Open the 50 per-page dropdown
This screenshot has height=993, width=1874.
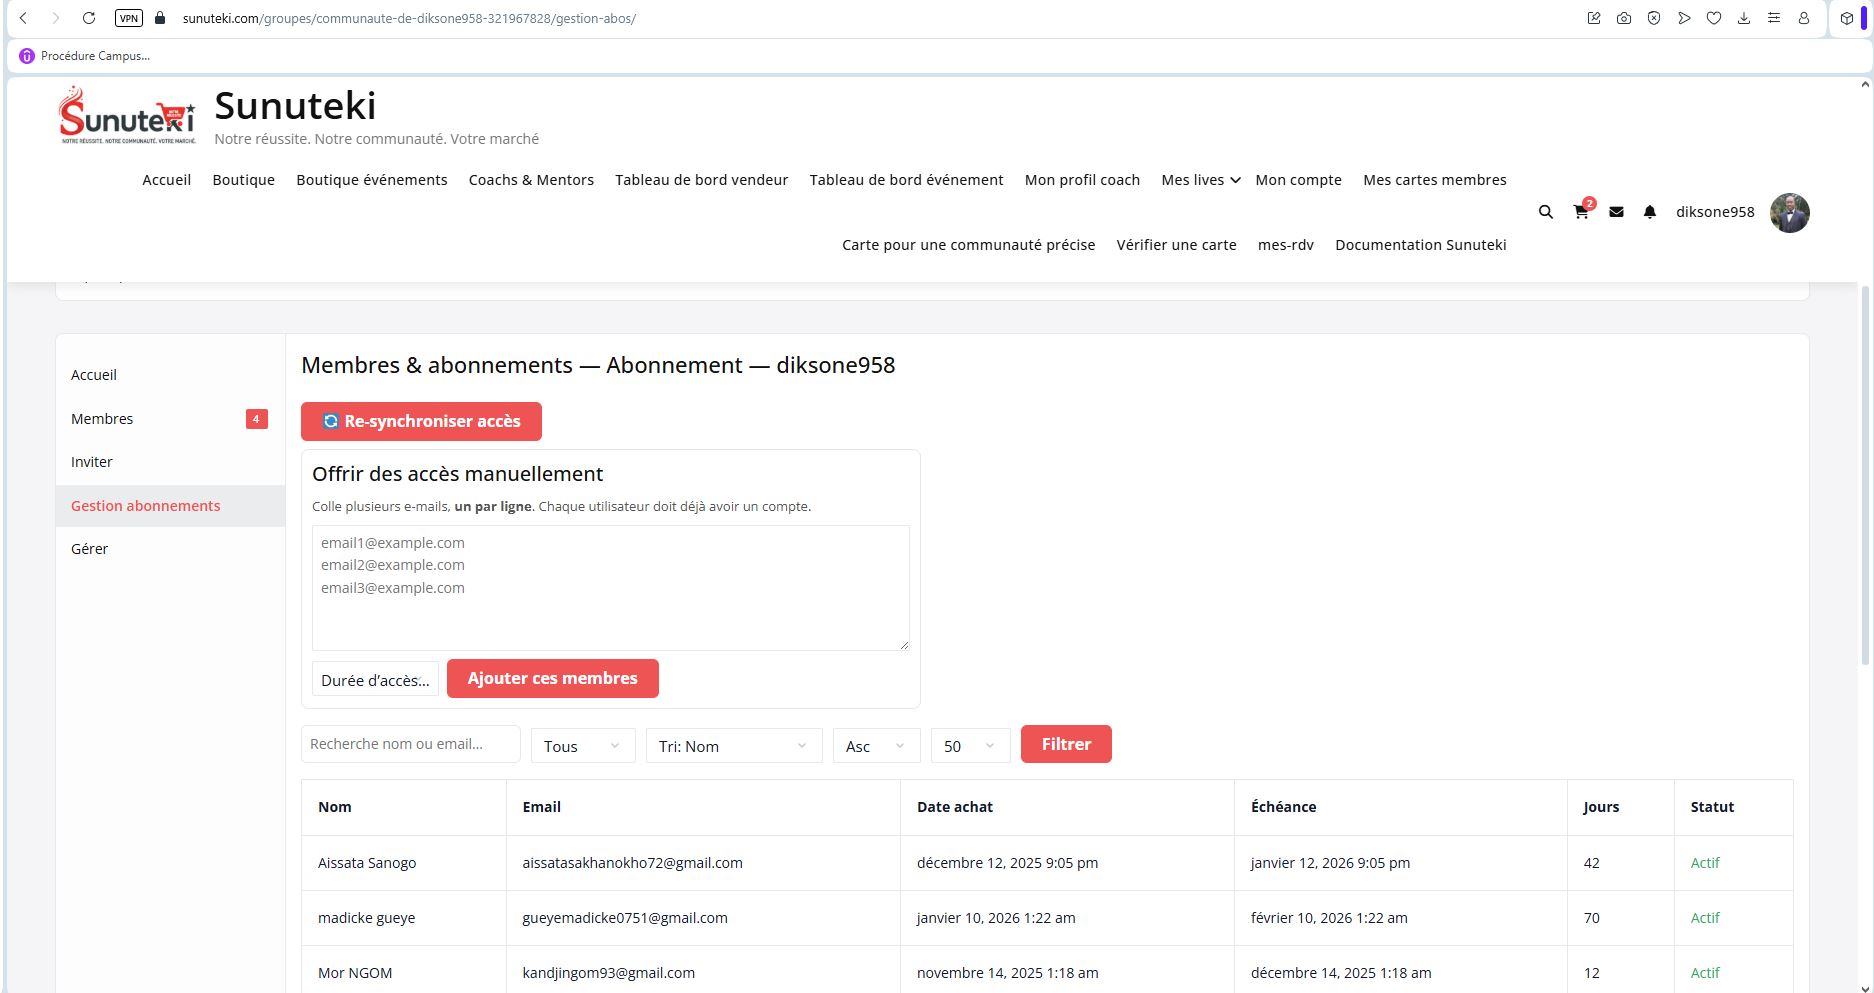(969, 746)
